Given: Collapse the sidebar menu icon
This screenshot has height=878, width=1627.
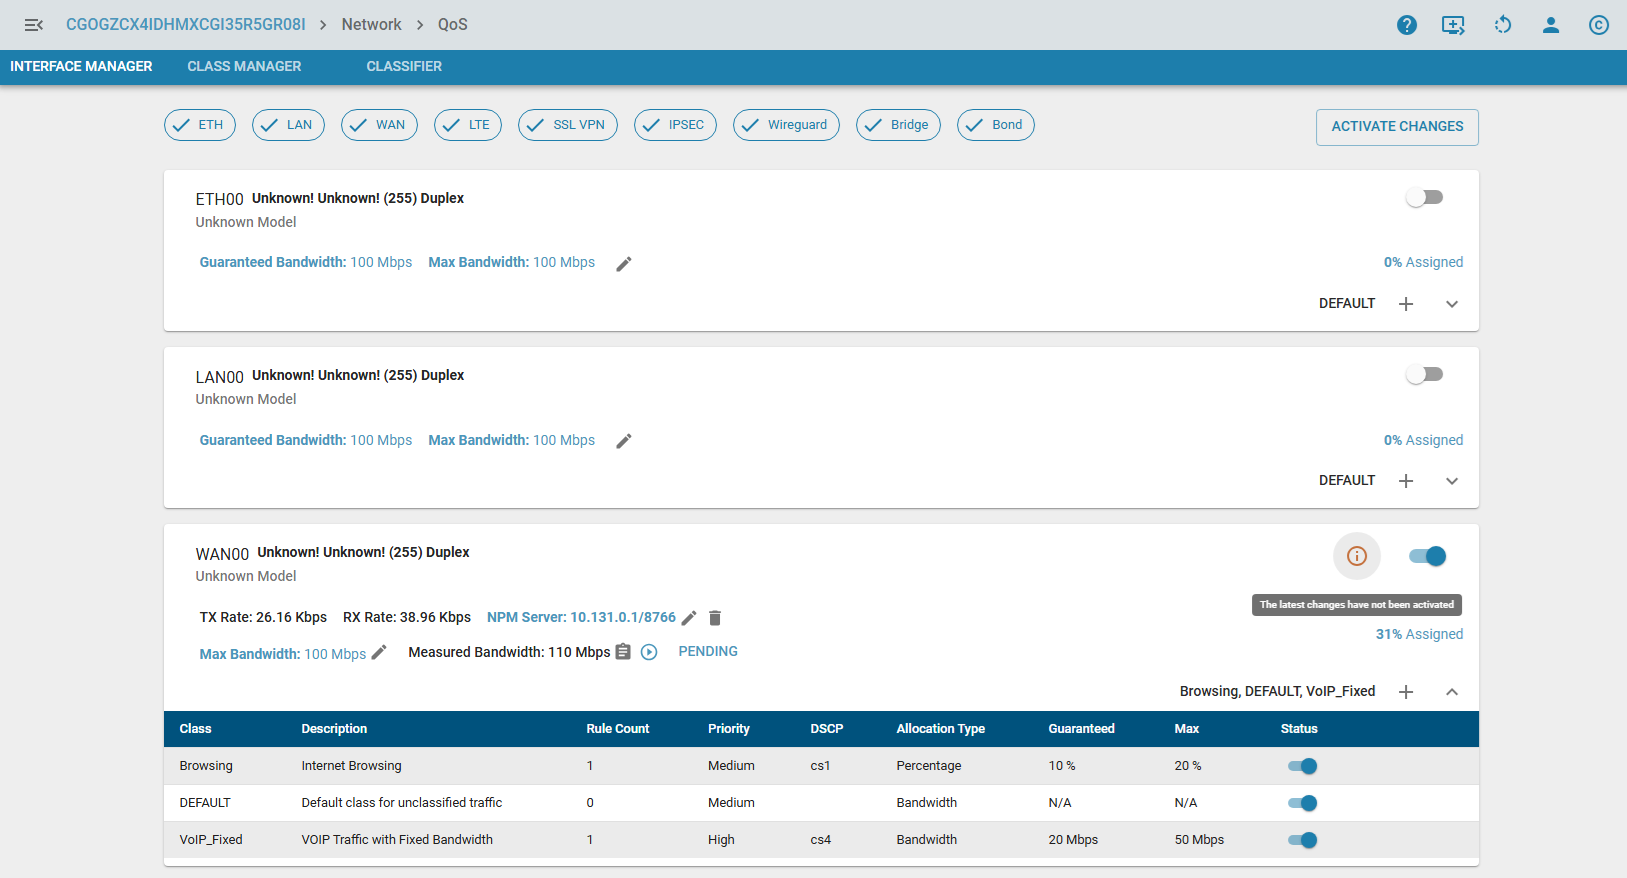Looking at the screenshot, I should pyautogui.click(x=33, y=25).
